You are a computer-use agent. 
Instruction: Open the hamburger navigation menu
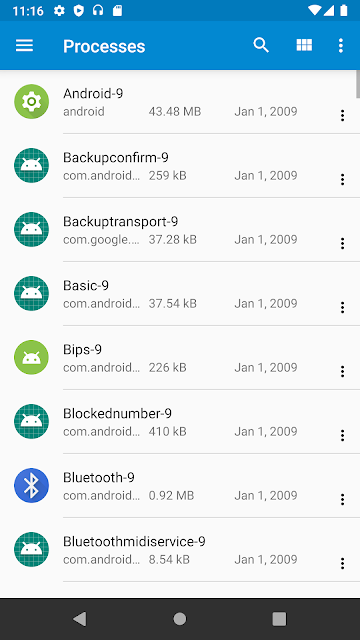point(24,45)
